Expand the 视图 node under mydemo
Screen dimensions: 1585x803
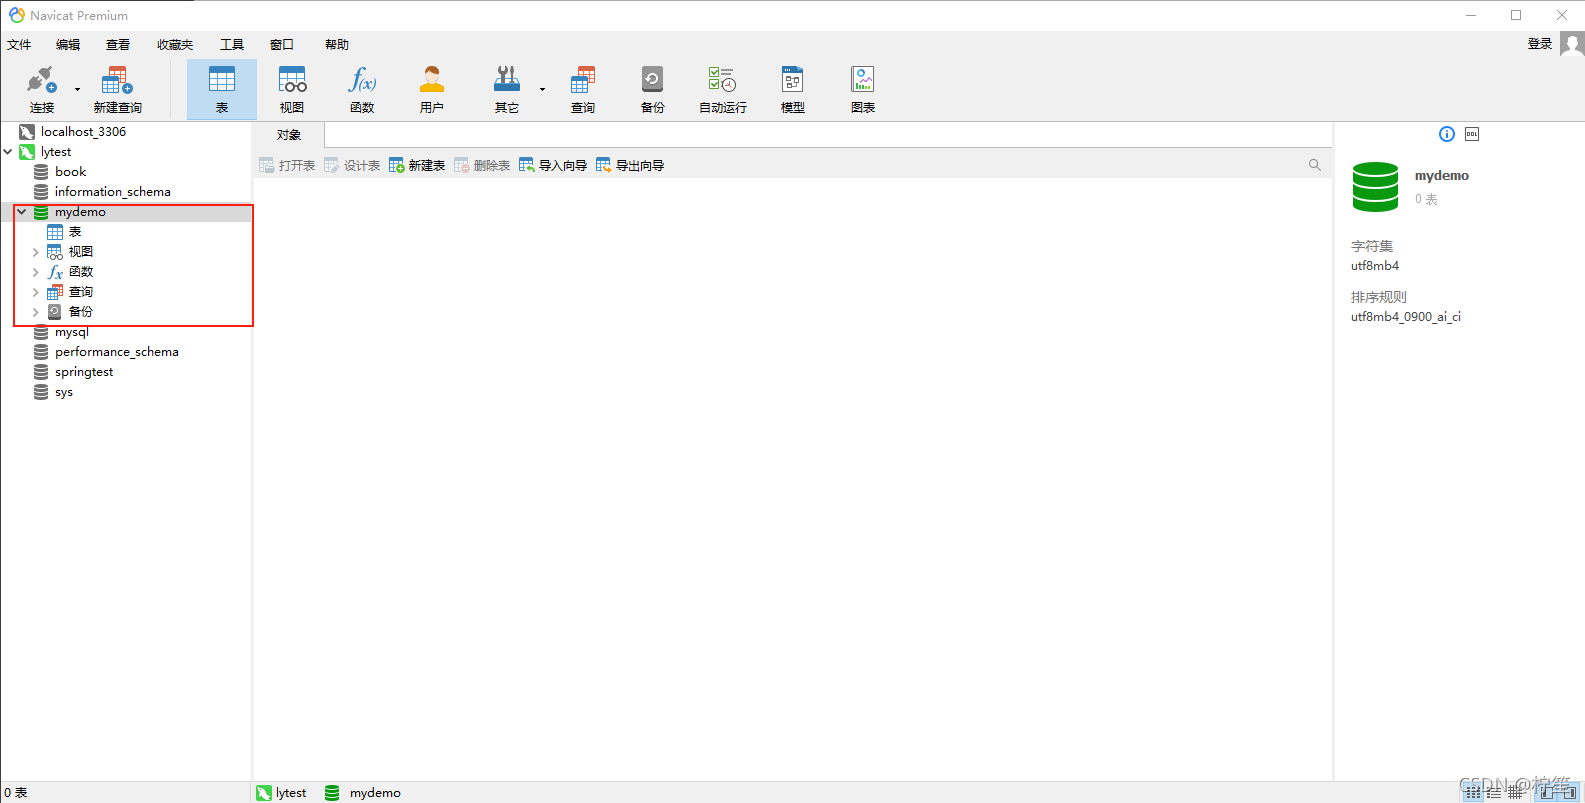(x=36, y=252)
